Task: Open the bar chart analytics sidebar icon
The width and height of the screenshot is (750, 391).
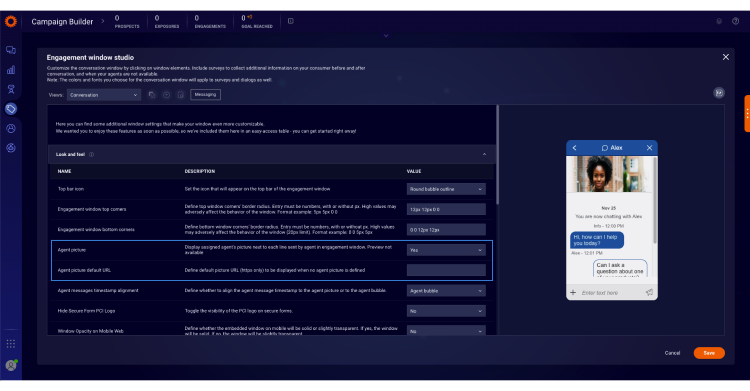Action: click(11, 70)
